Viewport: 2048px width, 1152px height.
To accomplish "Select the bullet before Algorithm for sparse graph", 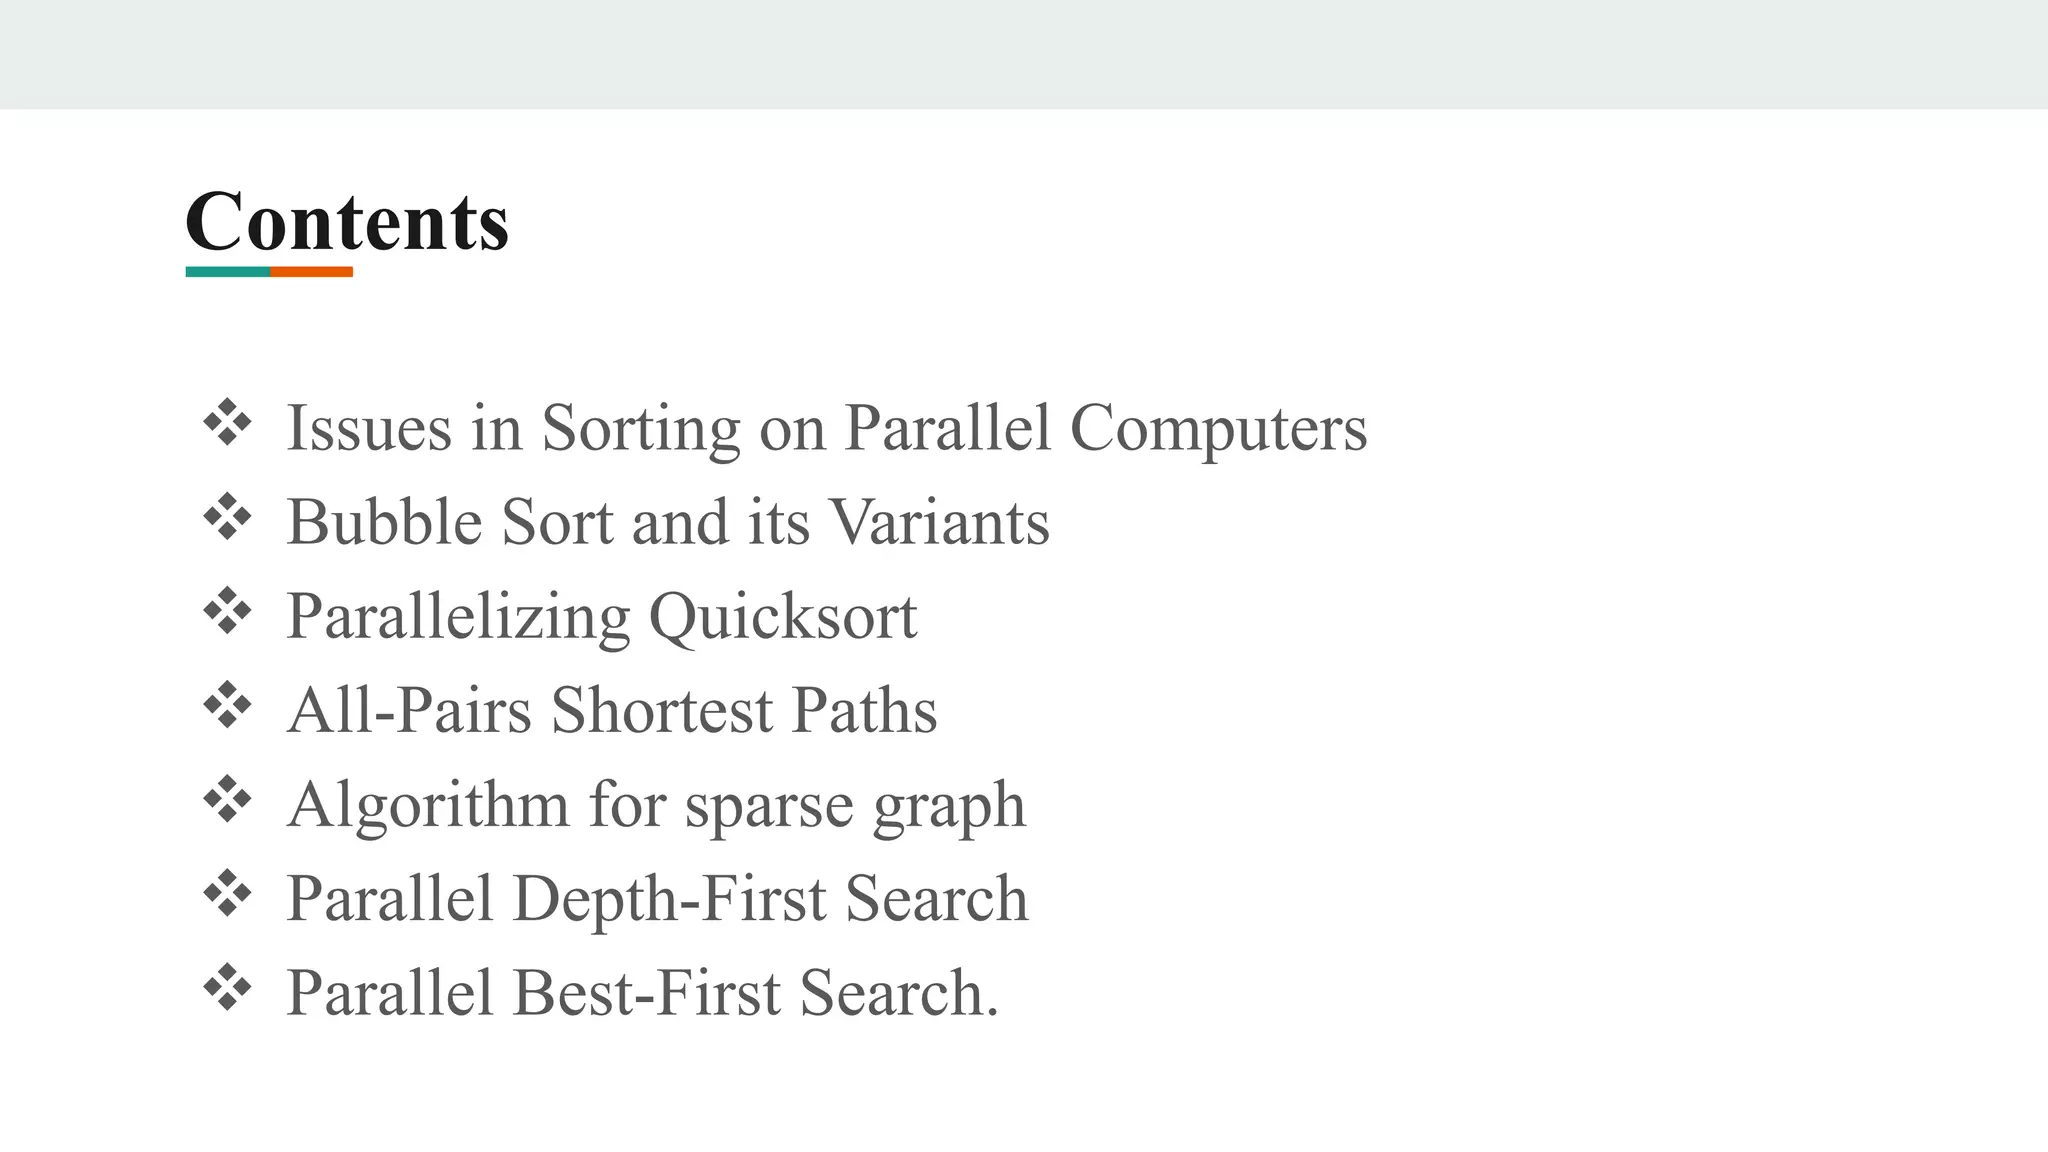I will point(227,799).
